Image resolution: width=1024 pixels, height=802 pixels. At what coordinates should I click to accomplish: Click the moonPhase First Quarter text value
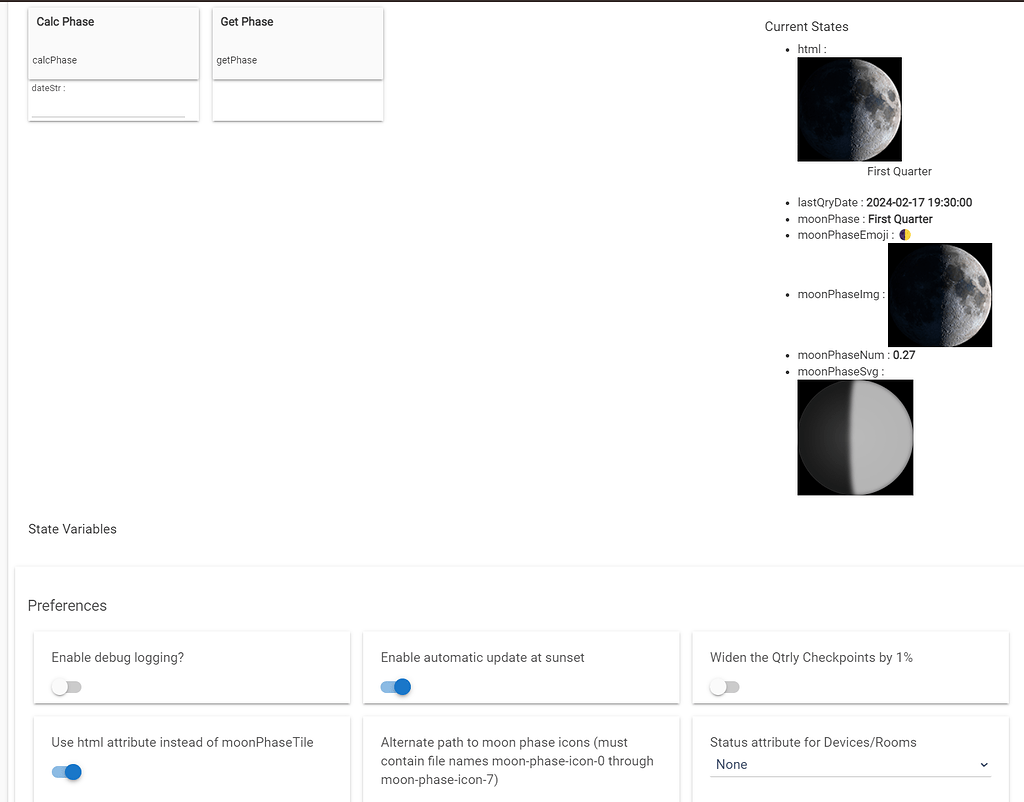point(900,219)
